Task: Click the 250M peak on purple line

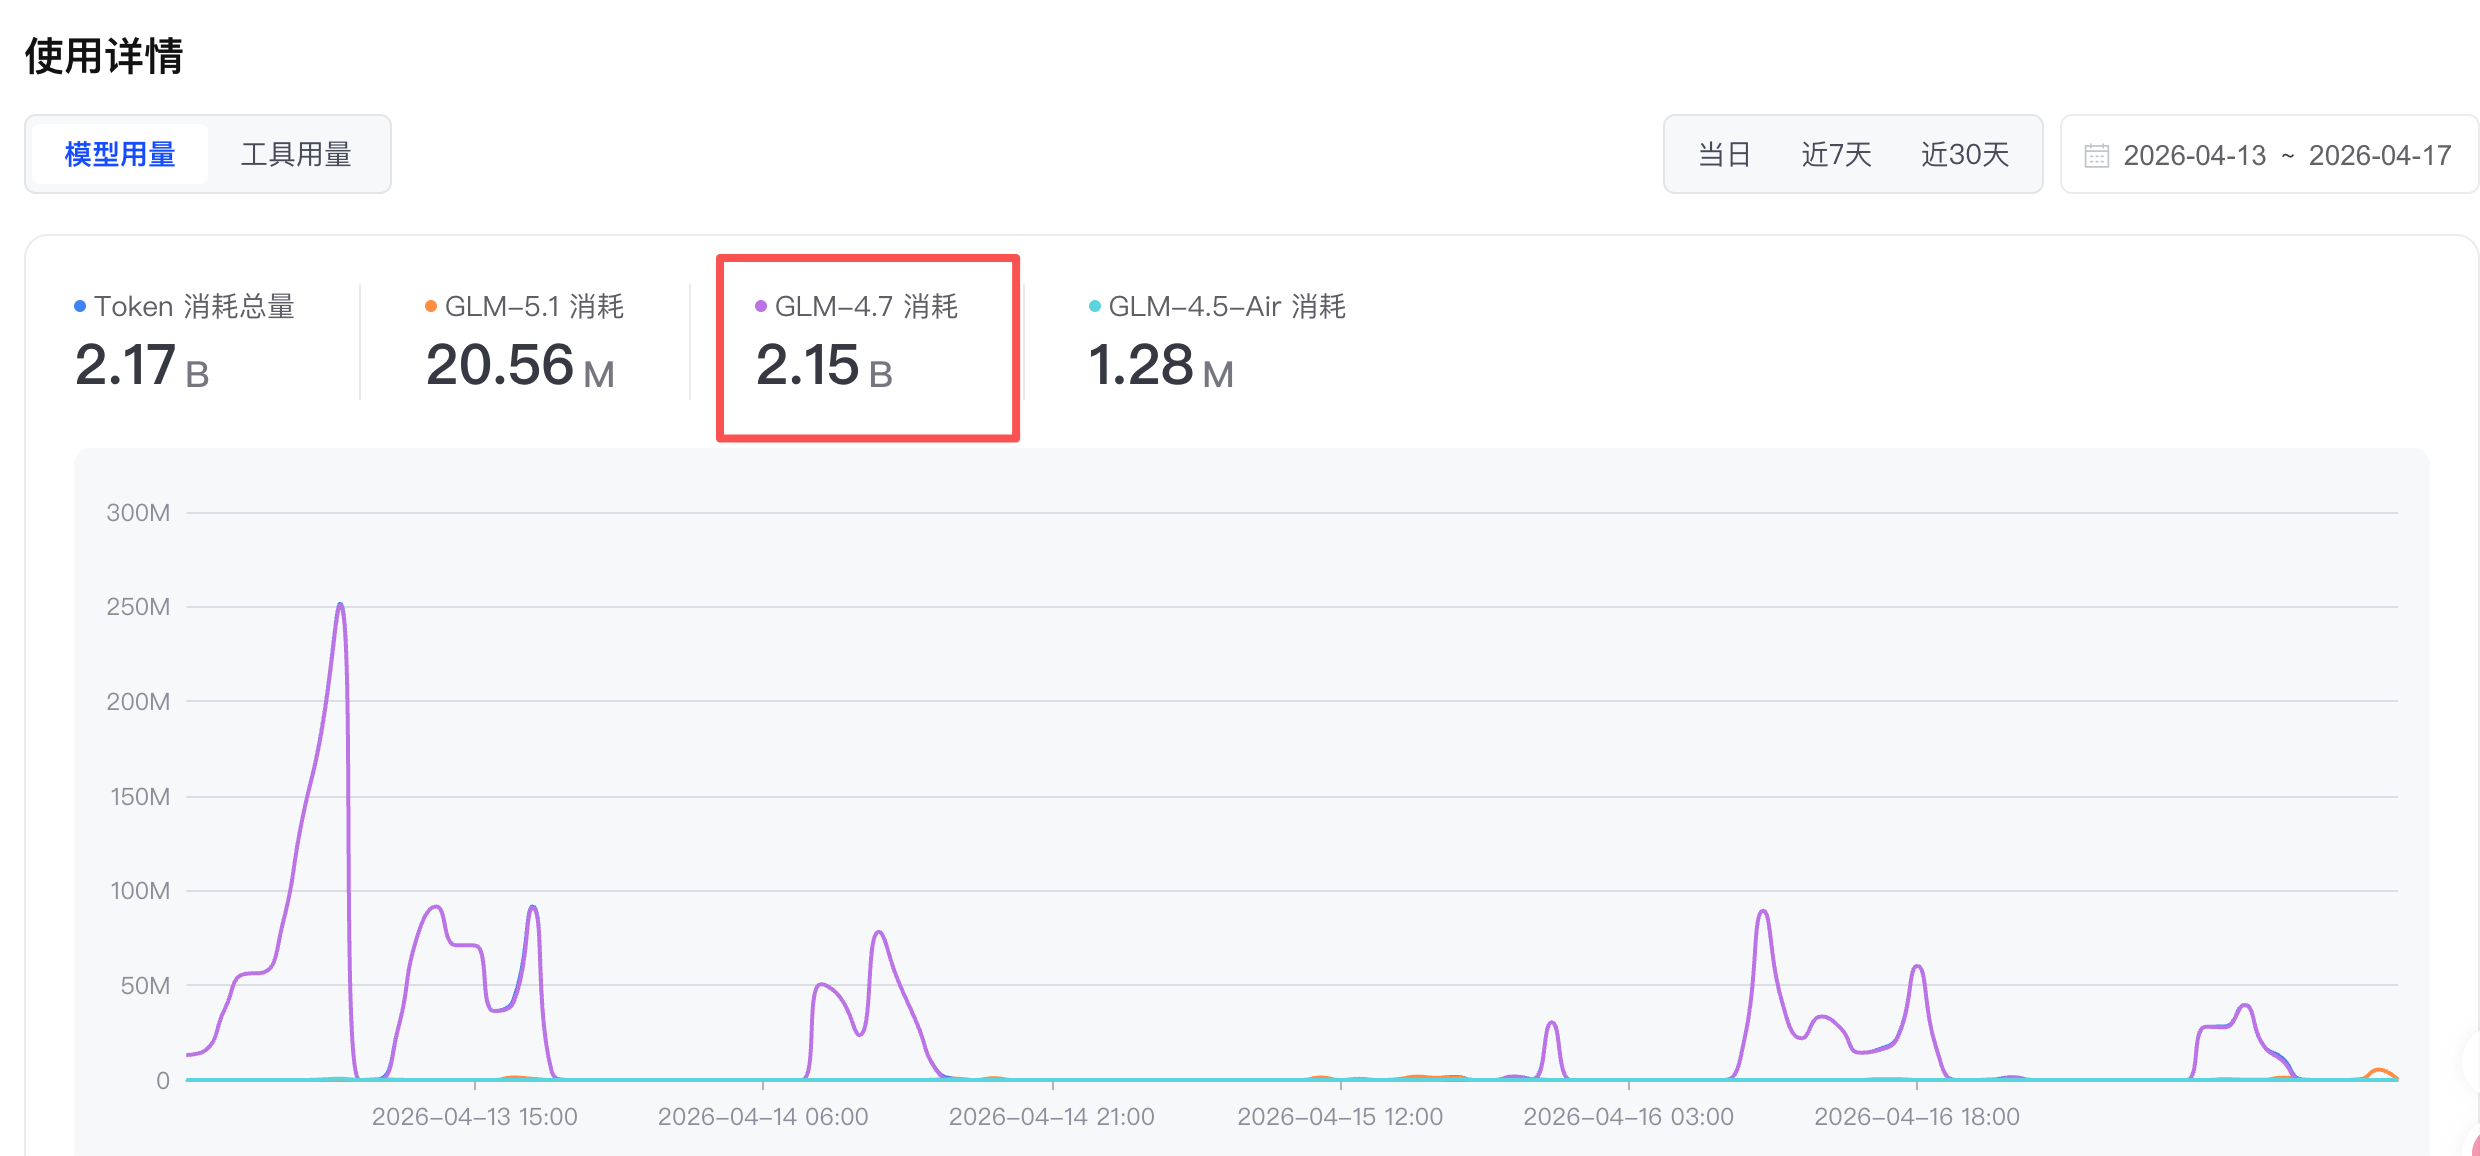Action: pos(341,605)
